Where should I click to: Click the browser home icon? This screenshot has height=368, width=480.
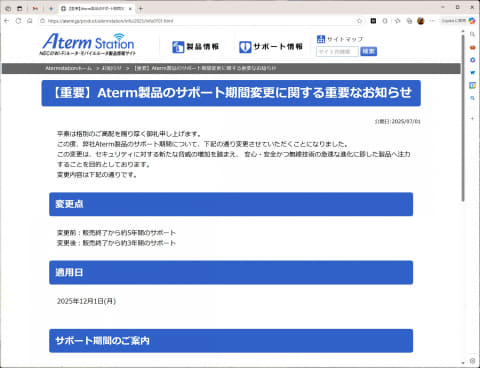click(30, 21)
